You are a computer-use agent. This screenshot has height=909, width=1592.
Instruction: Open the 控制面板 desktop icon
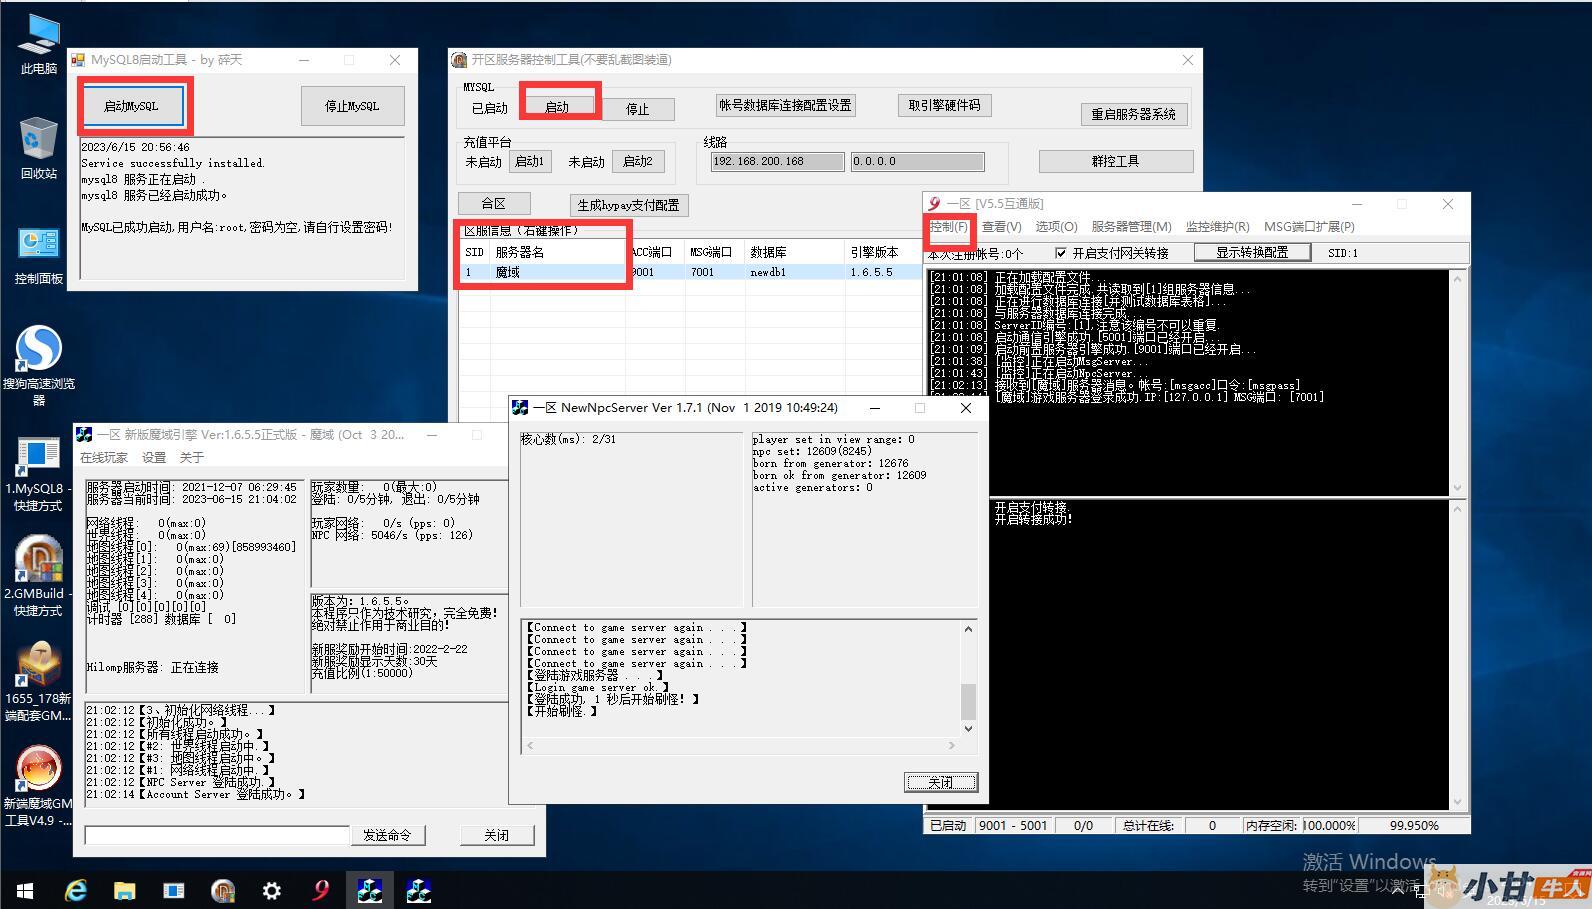[38, 246]
